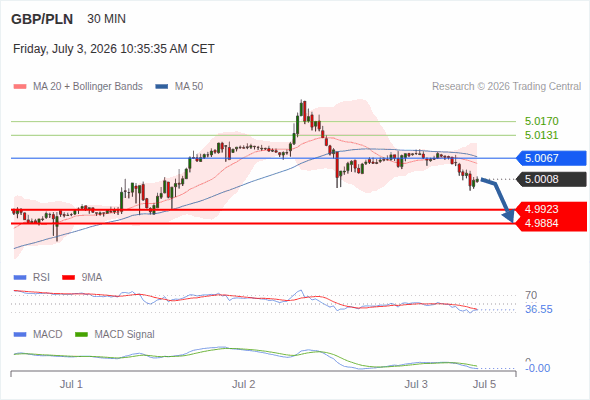Screen dimensions: 590x400
Task: Click the 30 MIN timeframe label
Action: click(x=106, y=19)
